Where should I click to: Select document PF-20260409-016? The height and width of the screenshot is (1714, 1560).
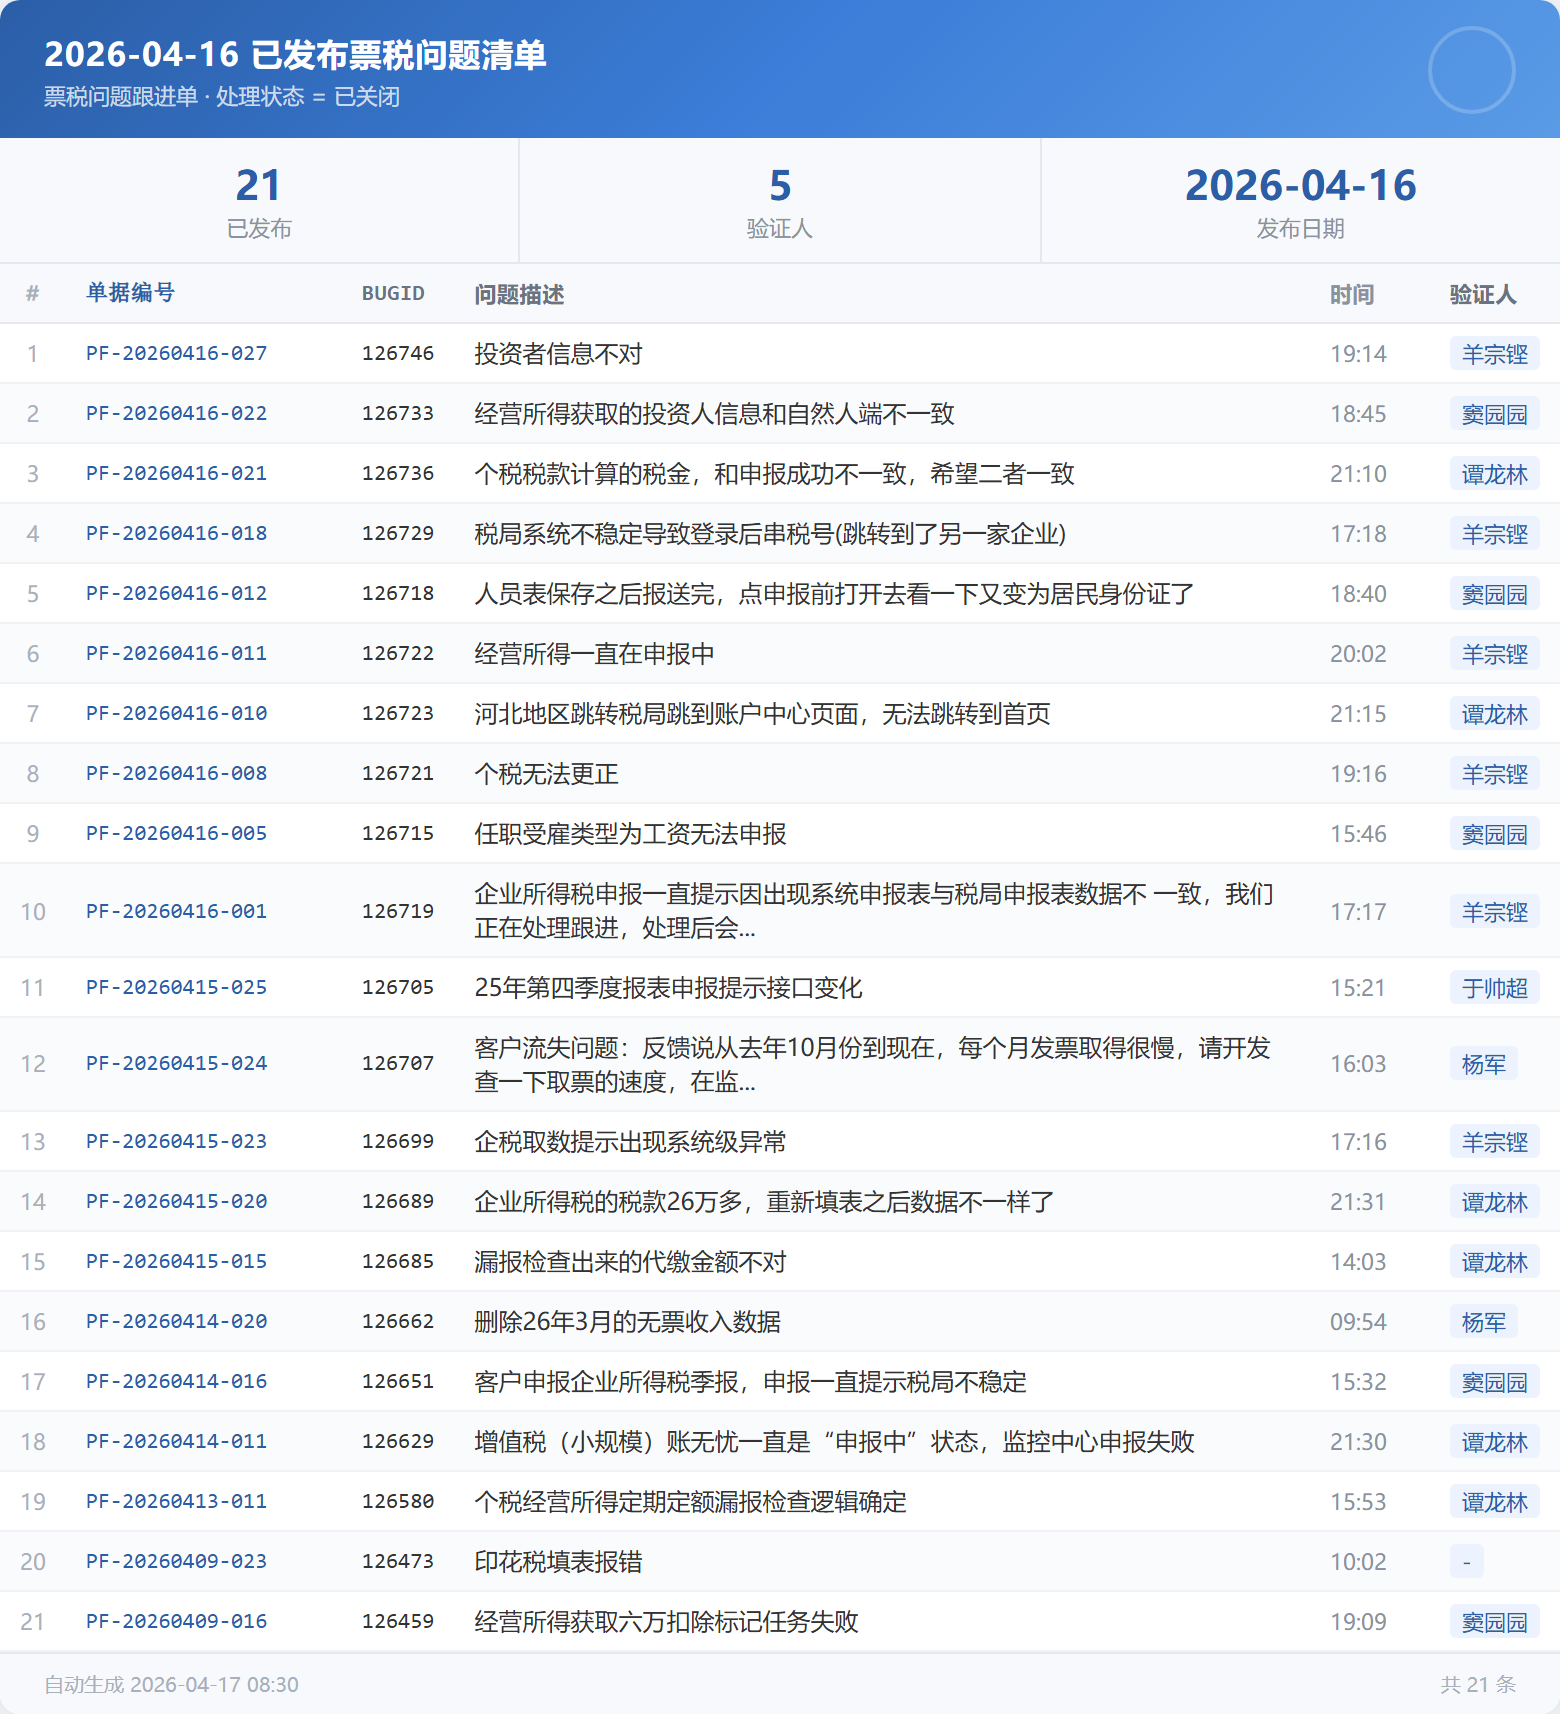point(176,1621)
